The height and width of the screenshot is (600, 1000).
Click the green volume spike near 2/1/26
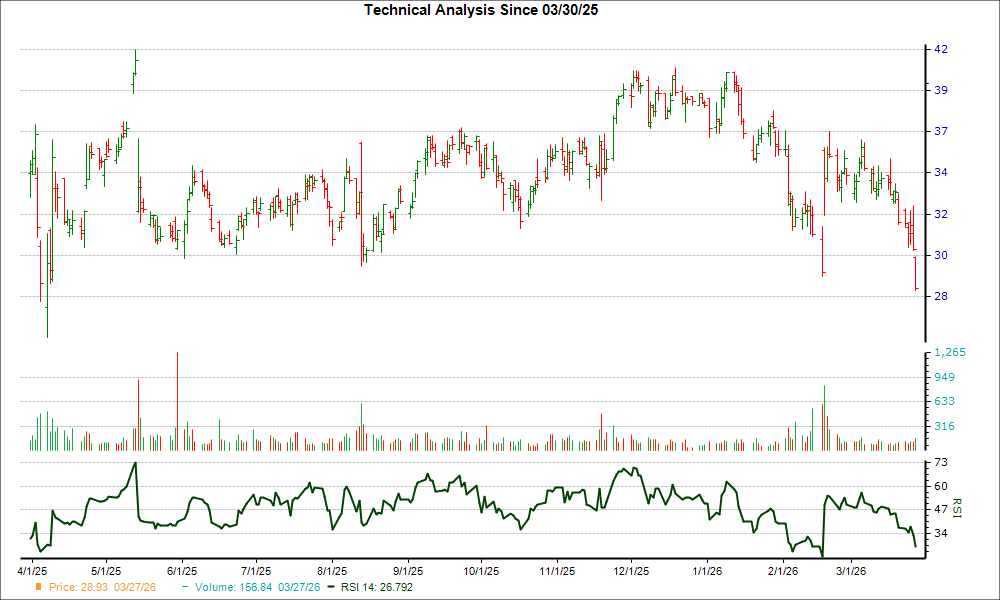(x=824, y=415)
